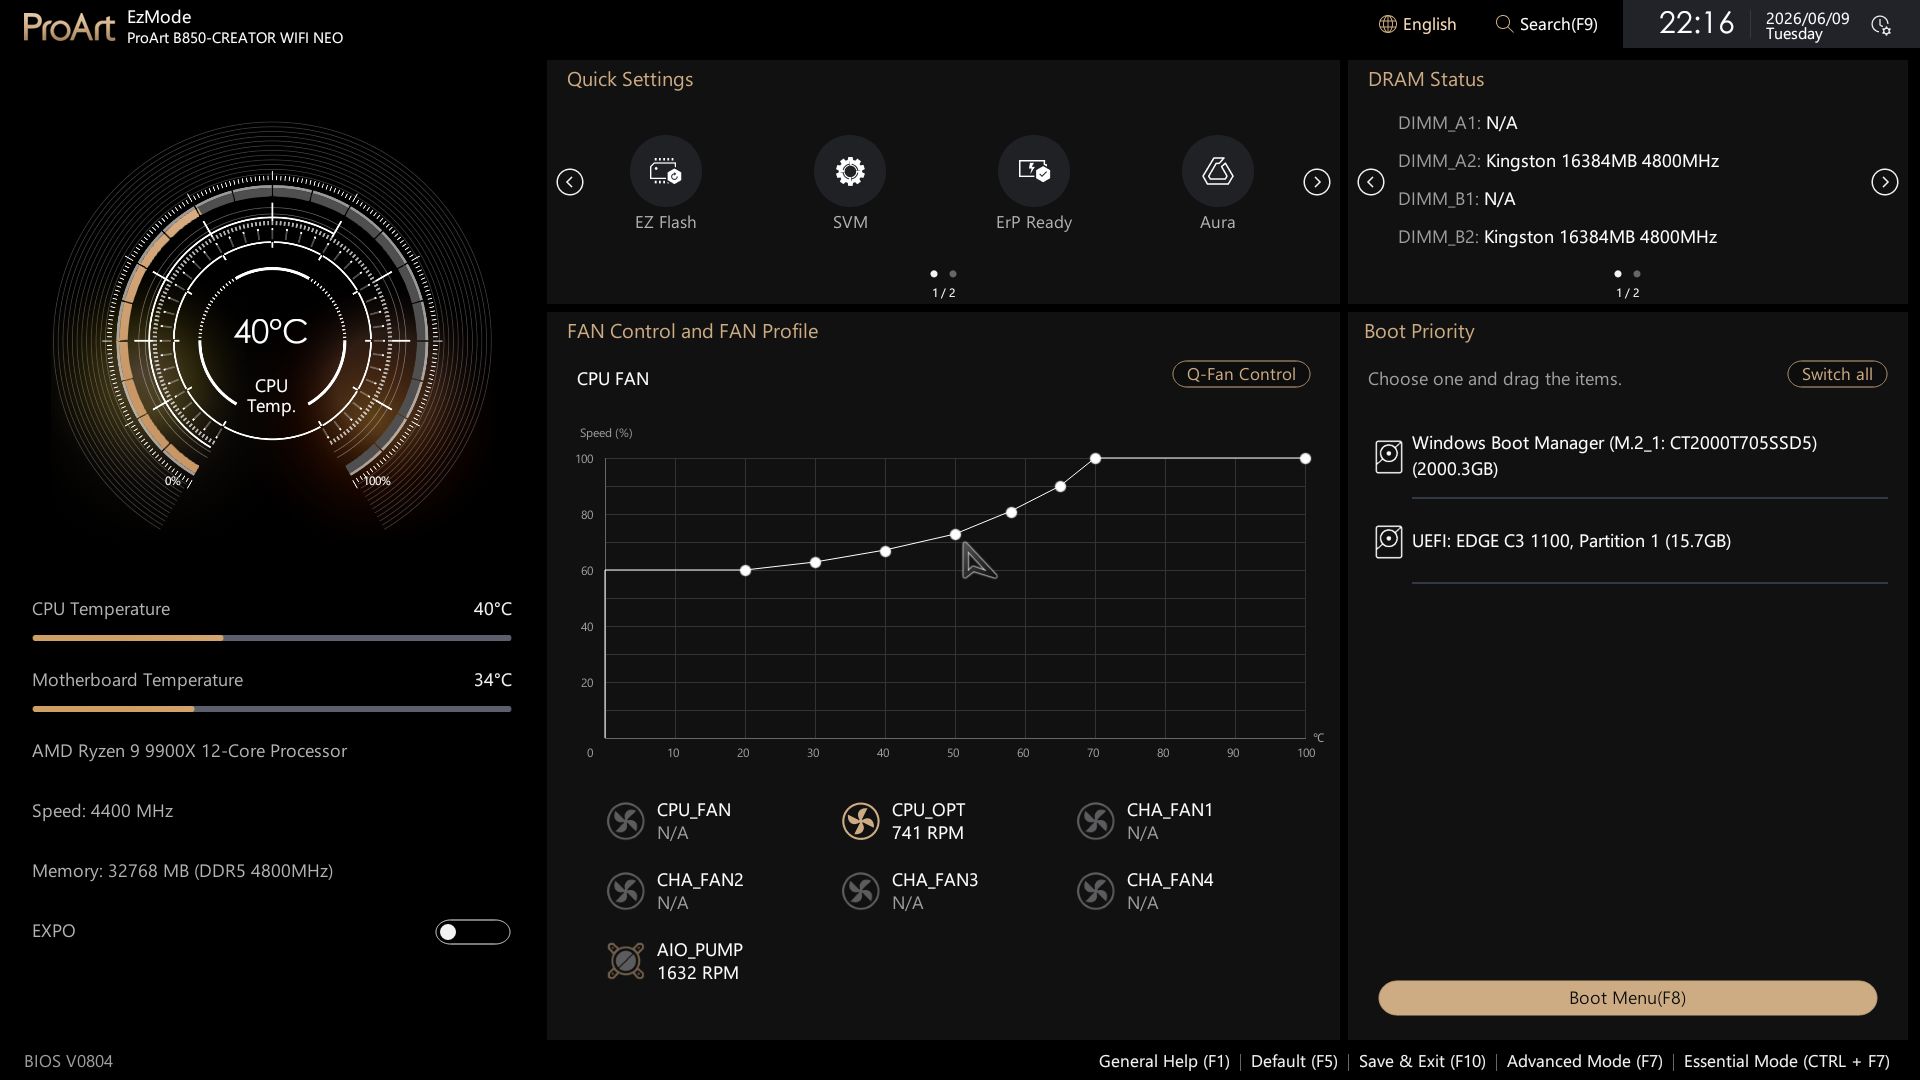The height and width of the screenshot is (1080, 1920).
Task: Select the AIO_PUMP pump icon
Action: click(x=626, y=961)
